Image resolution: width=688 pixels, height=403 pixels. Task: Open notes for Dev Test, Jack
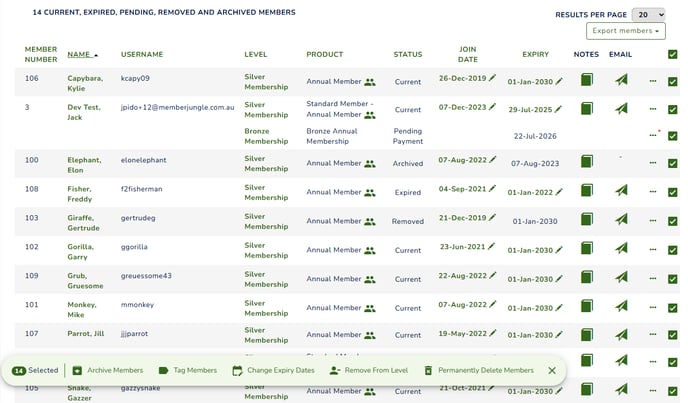pyautogui.click(x=587, y=108)
